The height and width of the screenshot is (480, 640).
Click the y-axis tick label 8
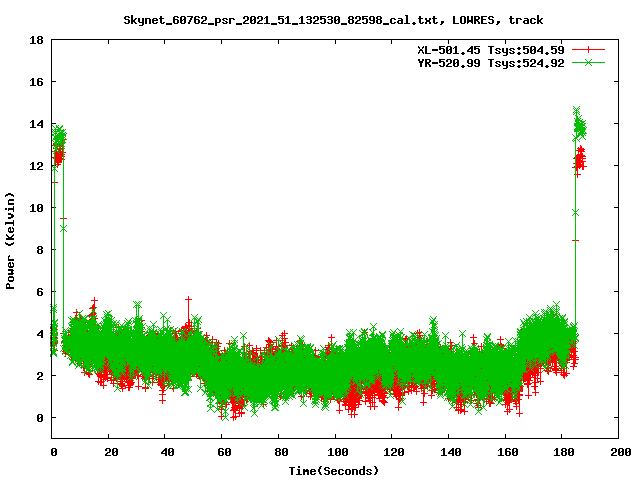pyautogui.click(x=40, y=250)
